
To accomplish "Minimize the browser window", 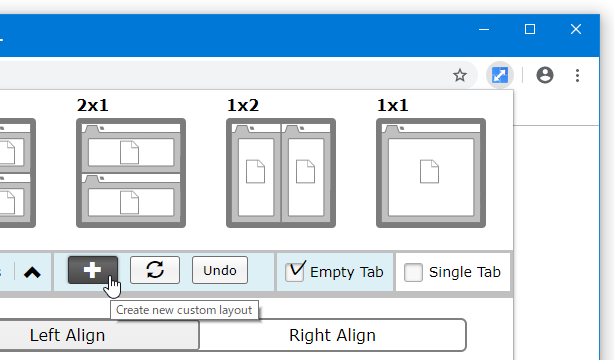I will [484, 29].
